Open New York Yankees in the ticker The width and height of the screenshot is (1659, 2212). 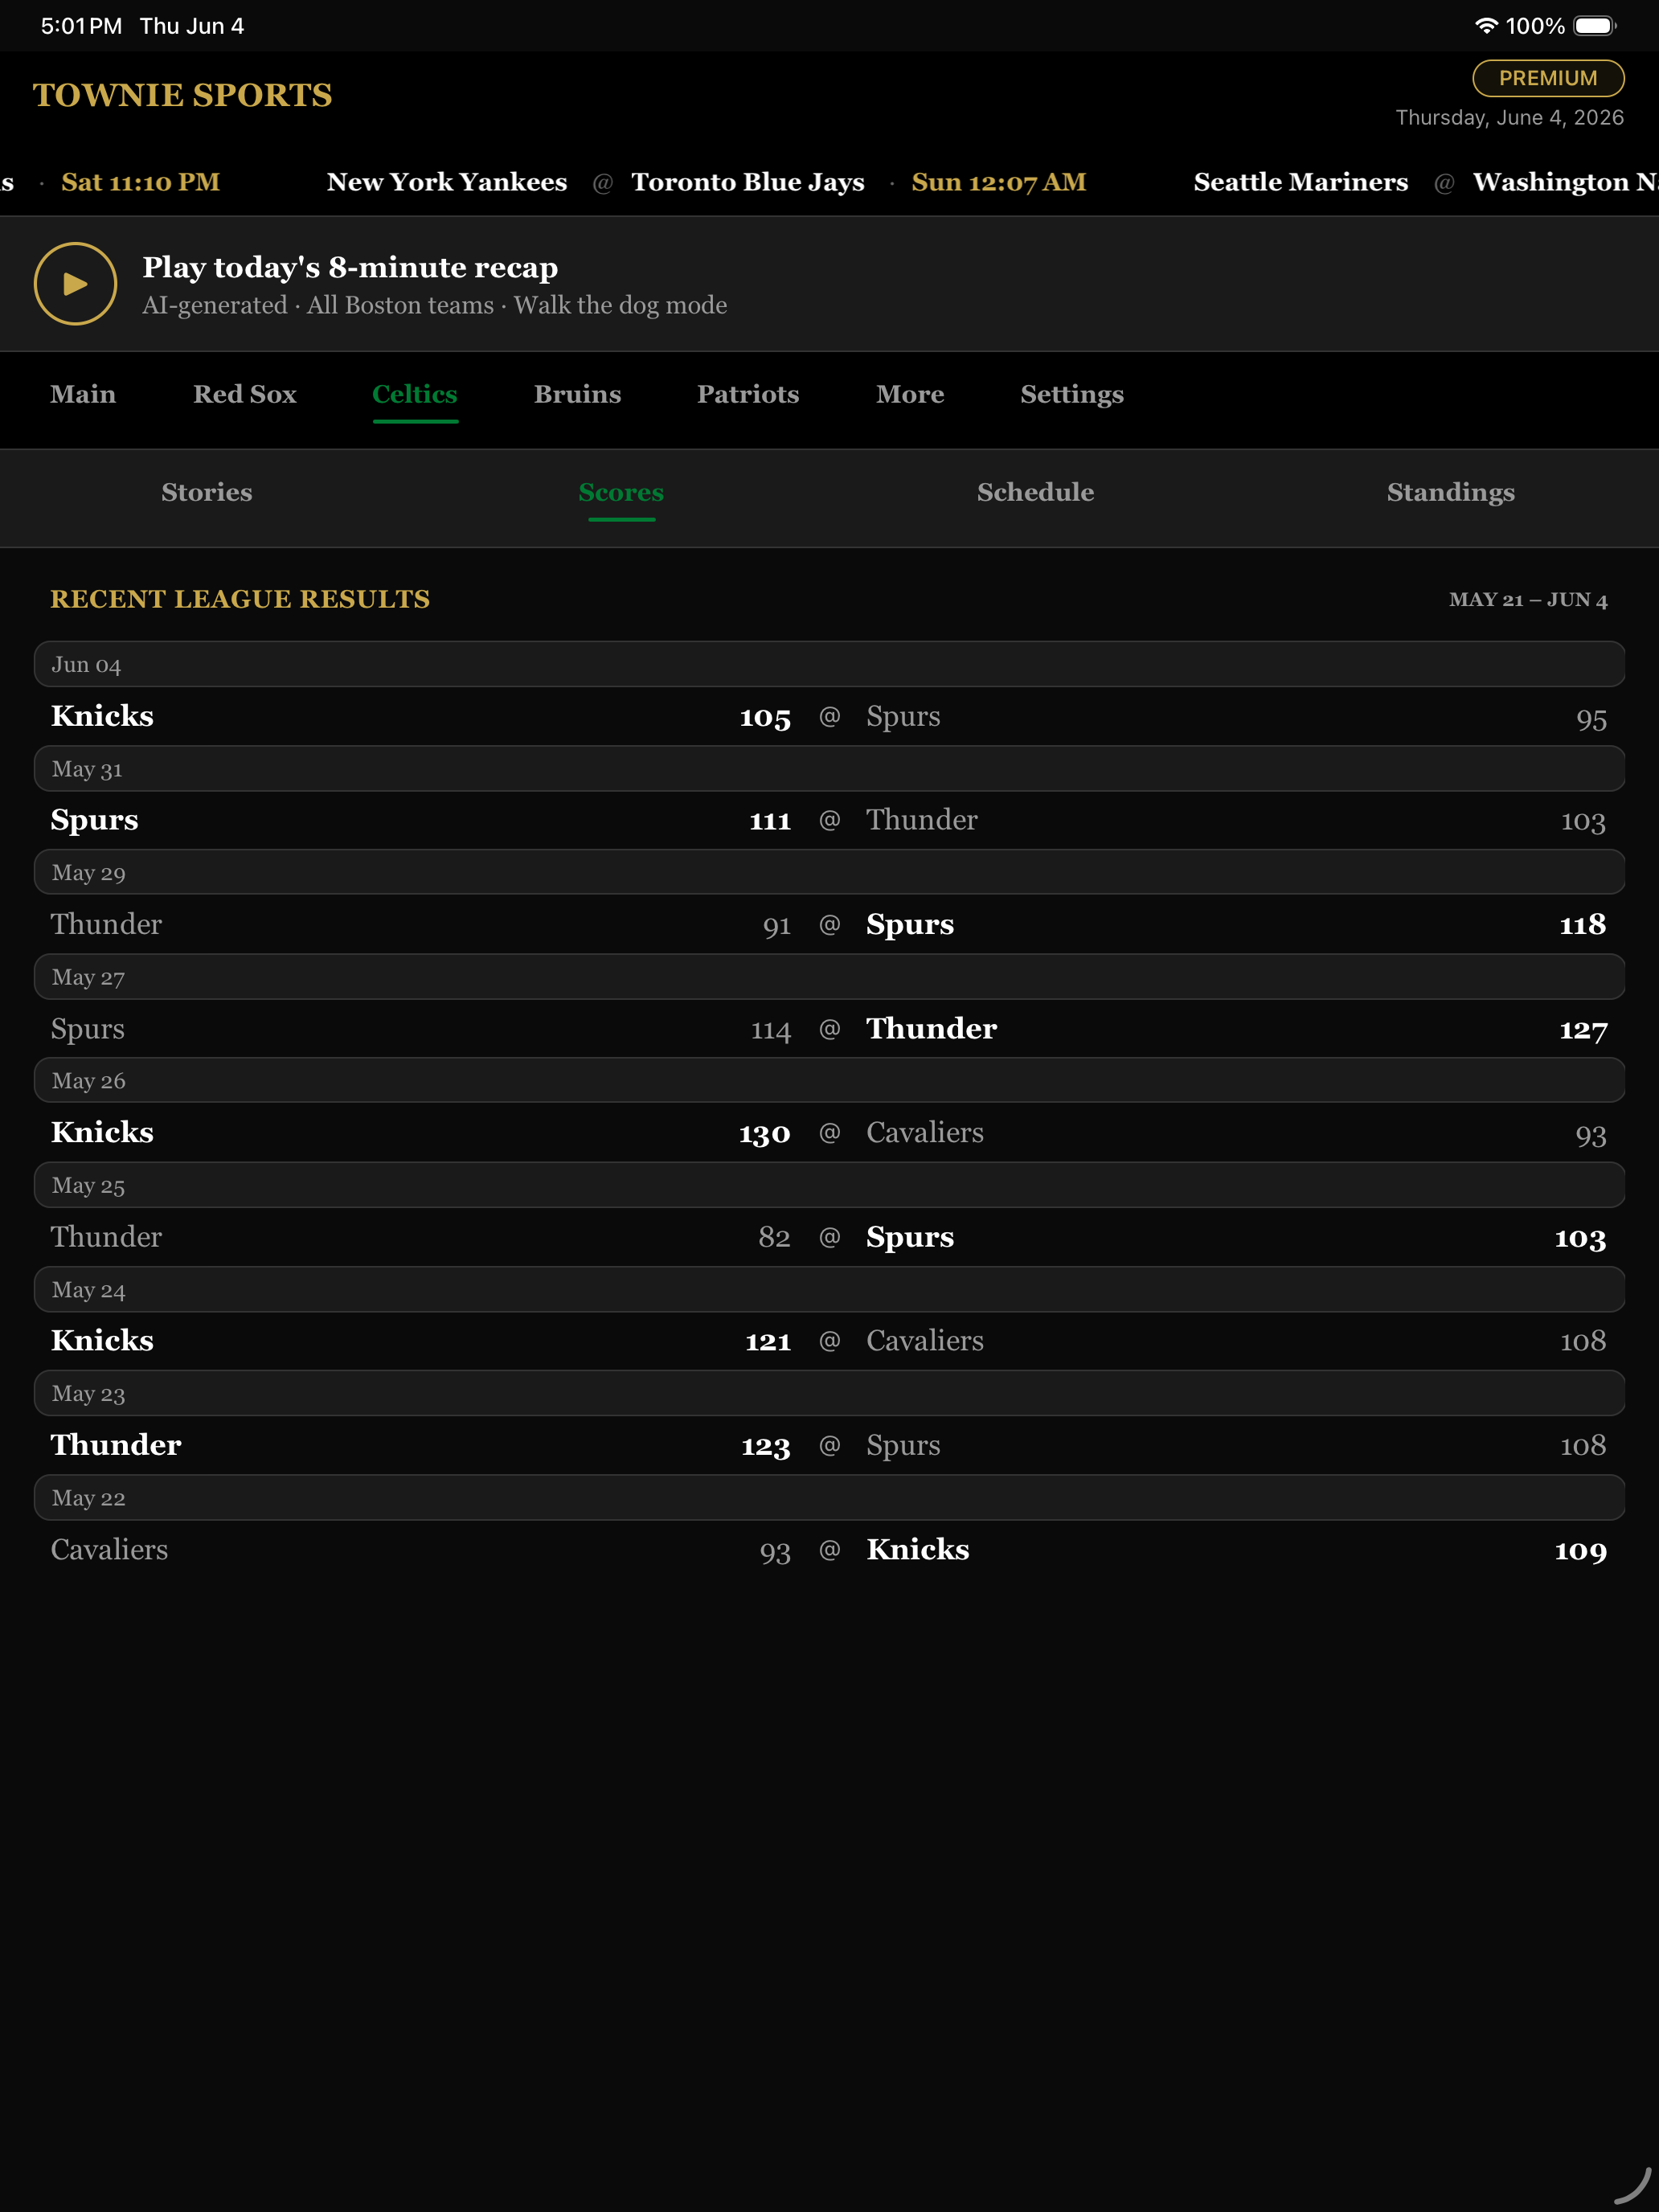(447, 182)
